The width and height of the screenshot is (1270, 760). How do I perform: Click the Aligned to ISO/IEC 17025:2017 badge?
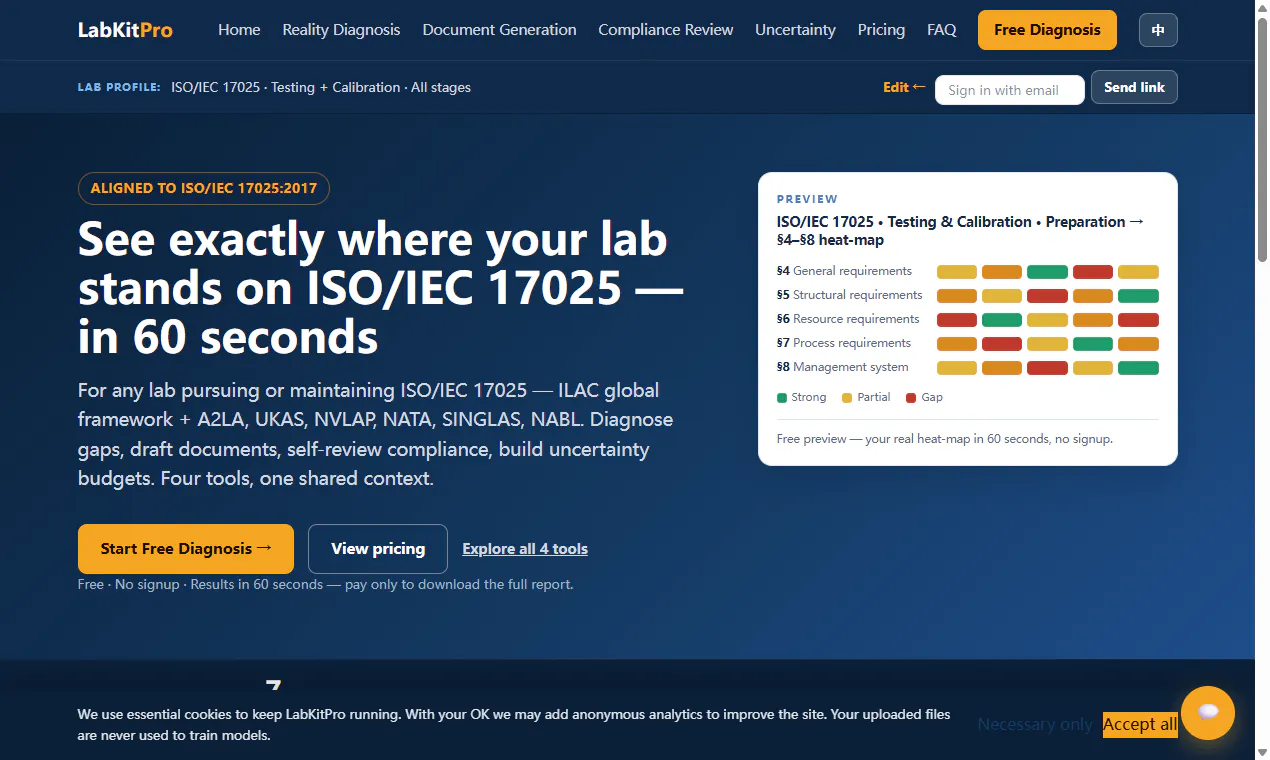204,188
